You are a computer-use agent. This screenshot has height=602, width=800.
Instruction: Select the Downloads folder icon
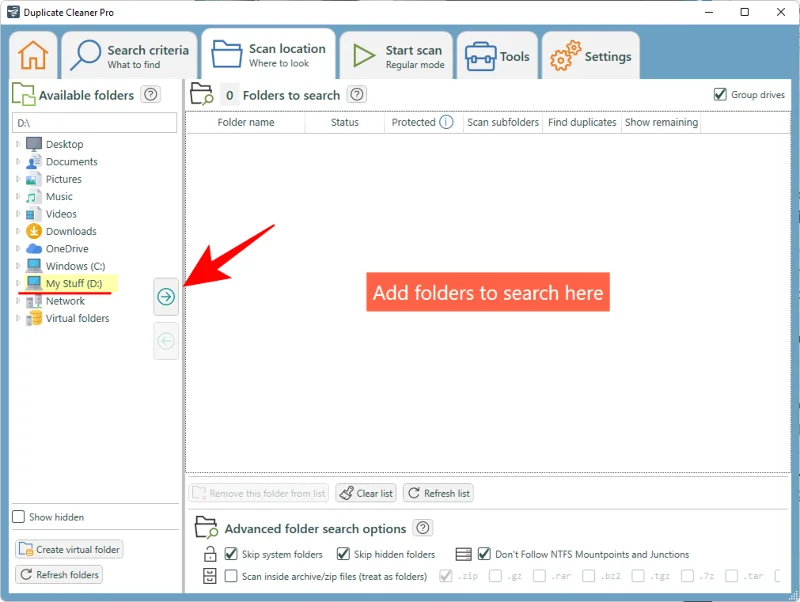click(x=34, y=231)
